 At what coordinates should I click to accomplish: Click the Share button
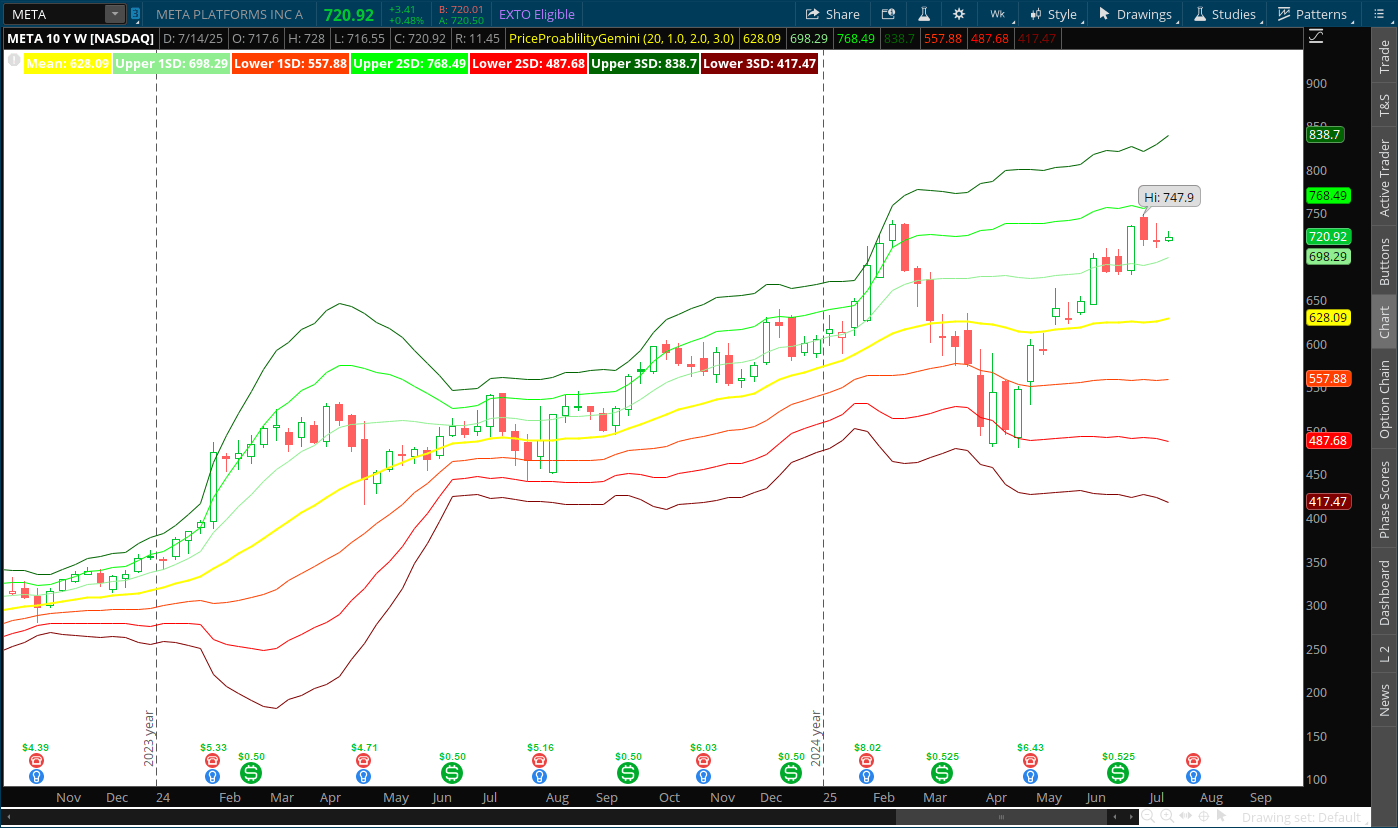833,14
